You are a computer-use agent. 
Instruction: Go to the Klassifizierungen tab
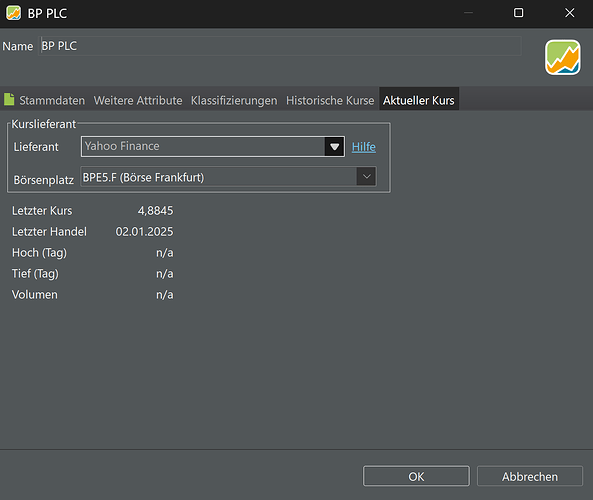point(234,100)
